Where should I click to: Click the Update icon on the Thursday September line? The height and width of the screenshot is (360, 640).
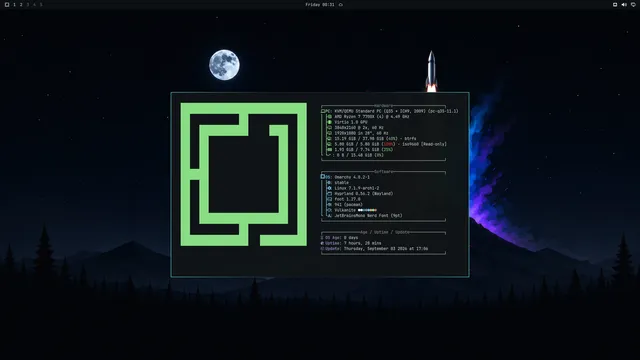pyautogui.click(x=322, y=249)
